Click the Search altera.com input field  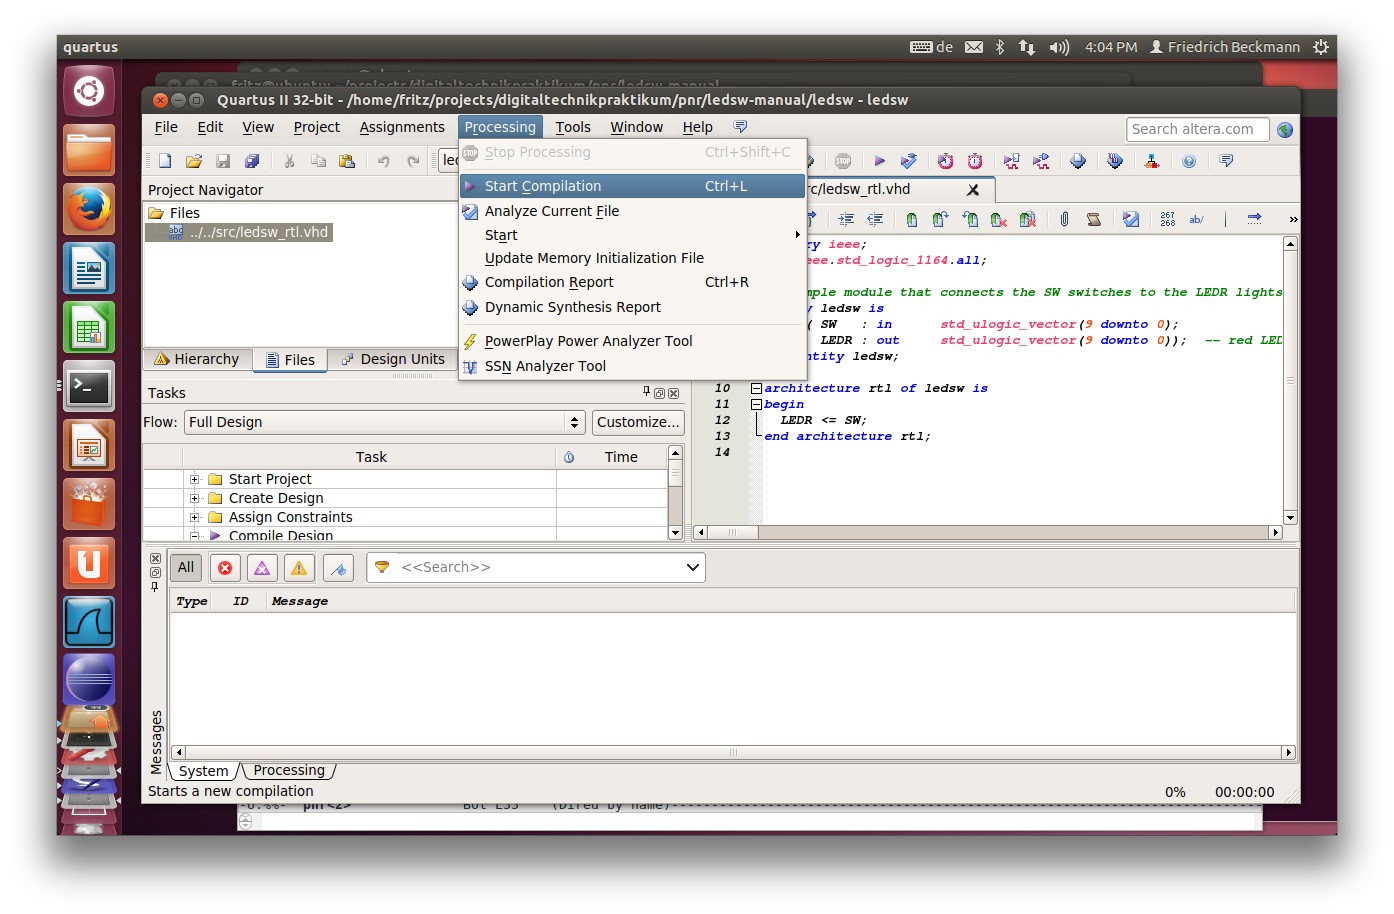(x=1197, y=129)
